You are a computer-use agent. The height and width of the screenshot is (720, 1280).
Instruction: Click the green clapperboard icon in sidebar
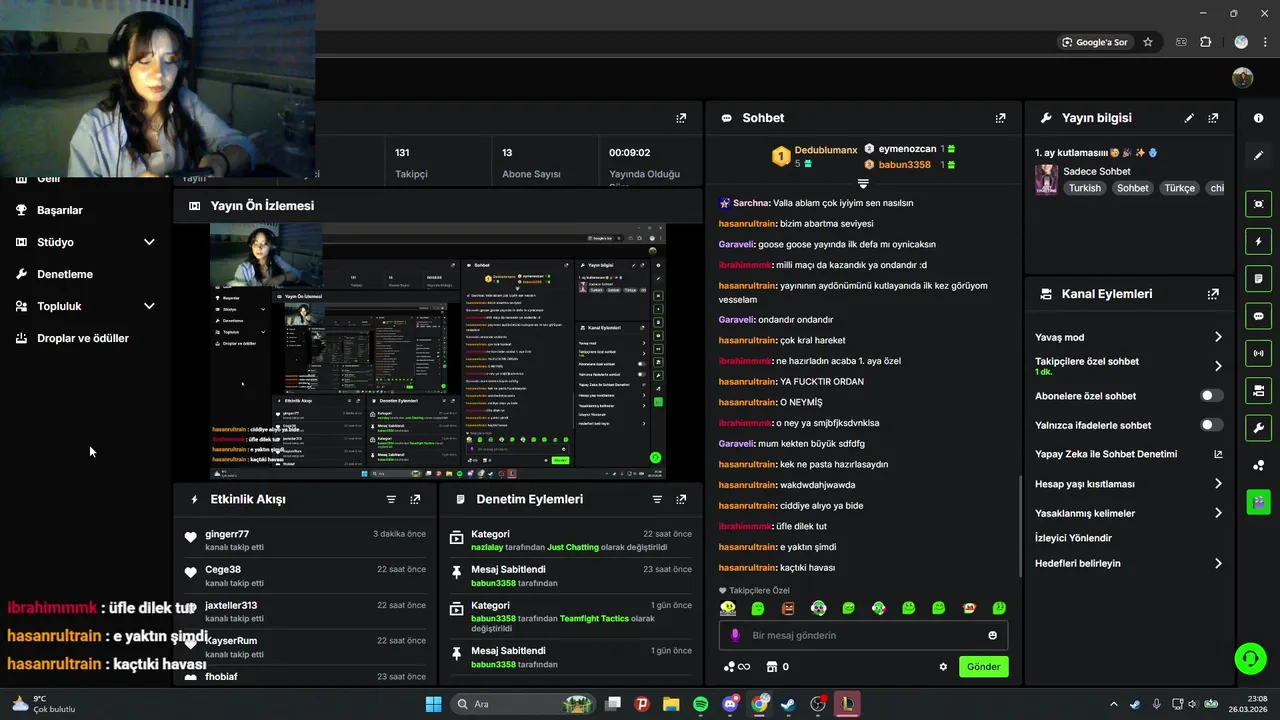pyautogui.click(x=1258, y=501)
